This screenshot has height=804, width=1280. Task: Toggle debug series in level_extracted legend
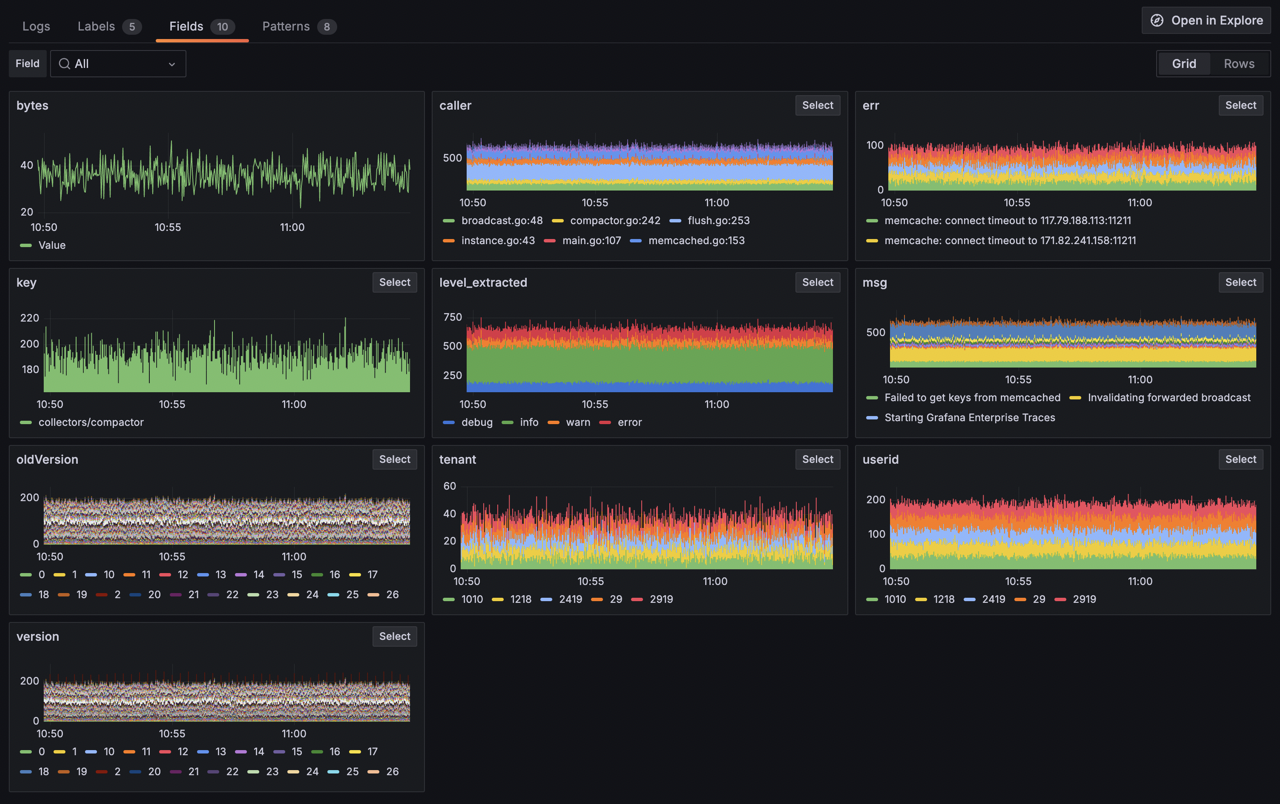(476, 422)
